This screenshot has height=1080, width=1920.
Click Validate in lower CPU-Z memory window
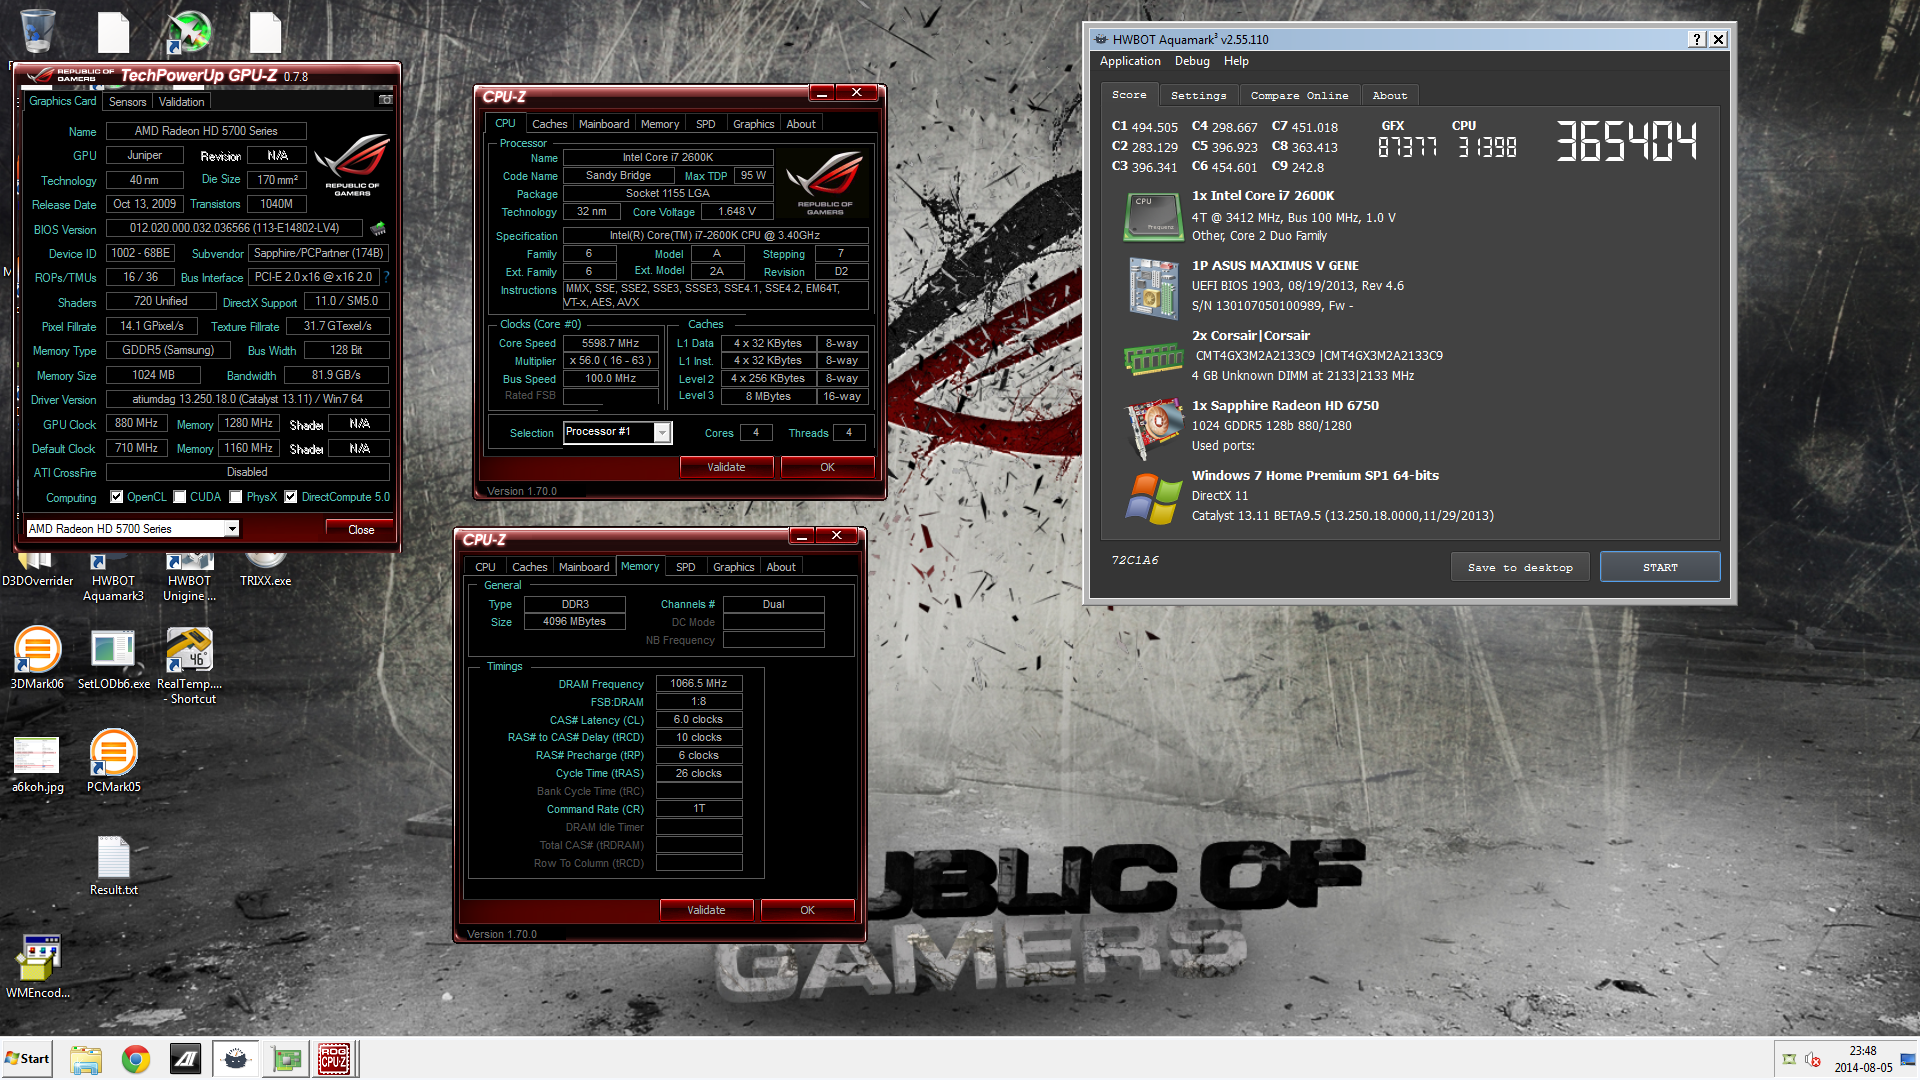[x=706, y=910]
